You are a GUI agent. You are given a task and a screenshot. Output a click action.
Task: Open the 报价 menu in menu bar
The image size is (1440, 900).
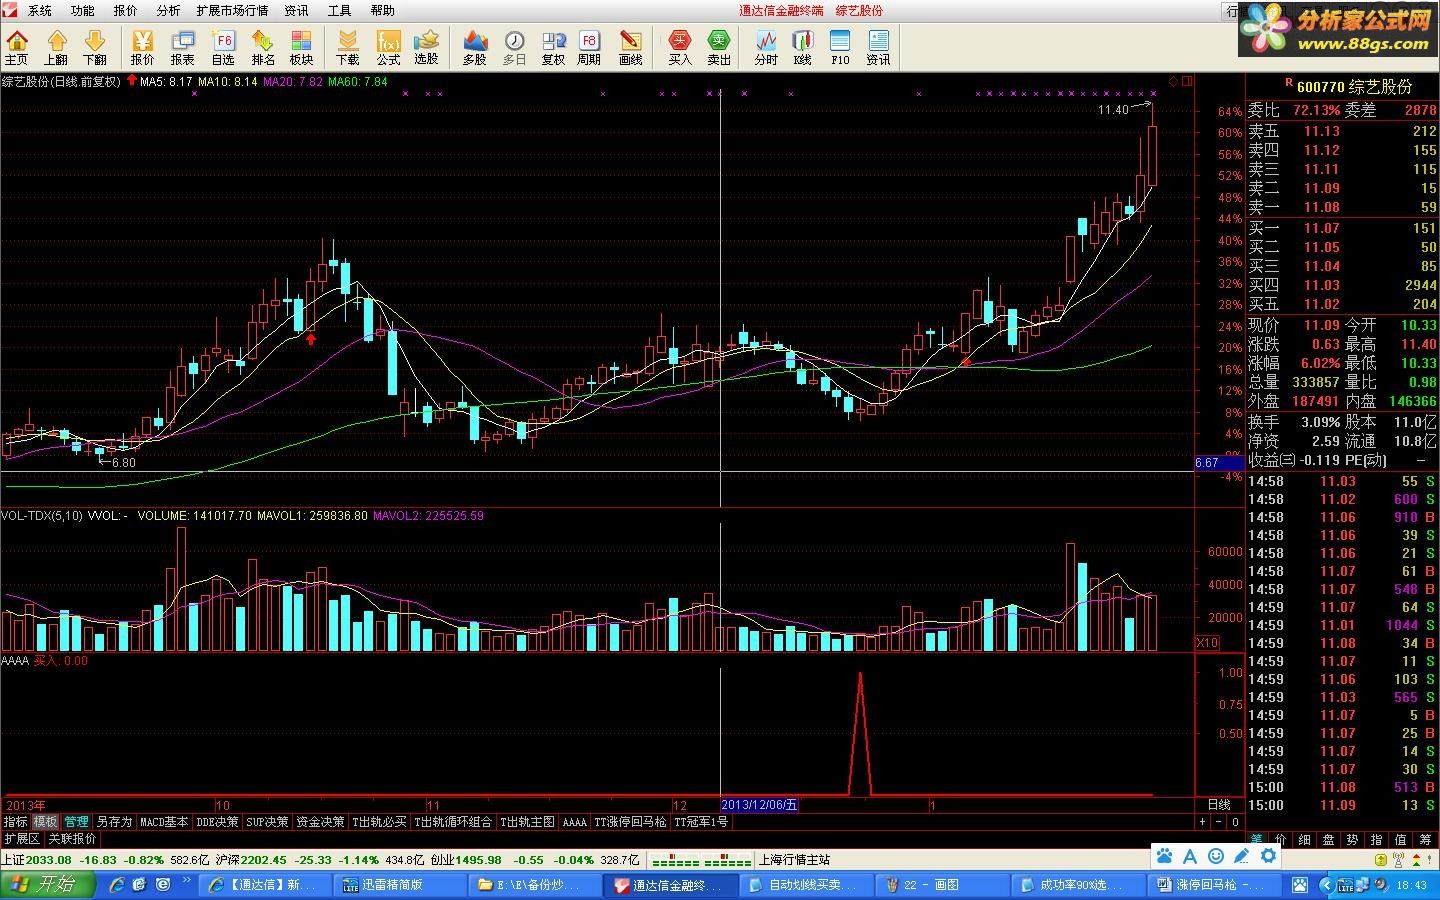click(126, 10)
